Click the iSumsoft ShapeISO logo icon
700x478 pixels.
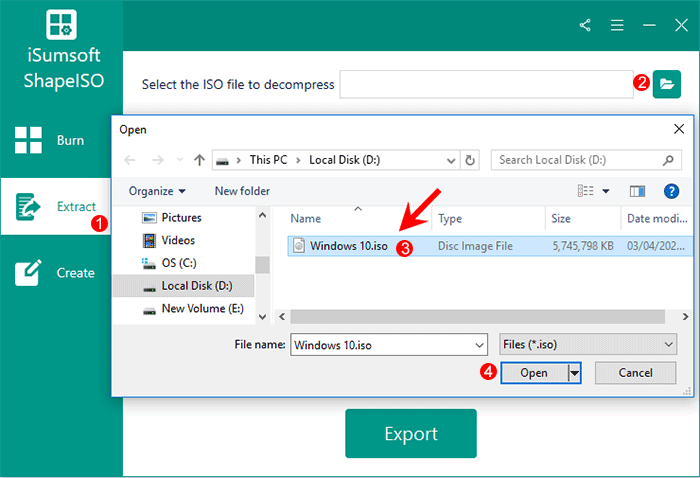[x=61, y=25]
